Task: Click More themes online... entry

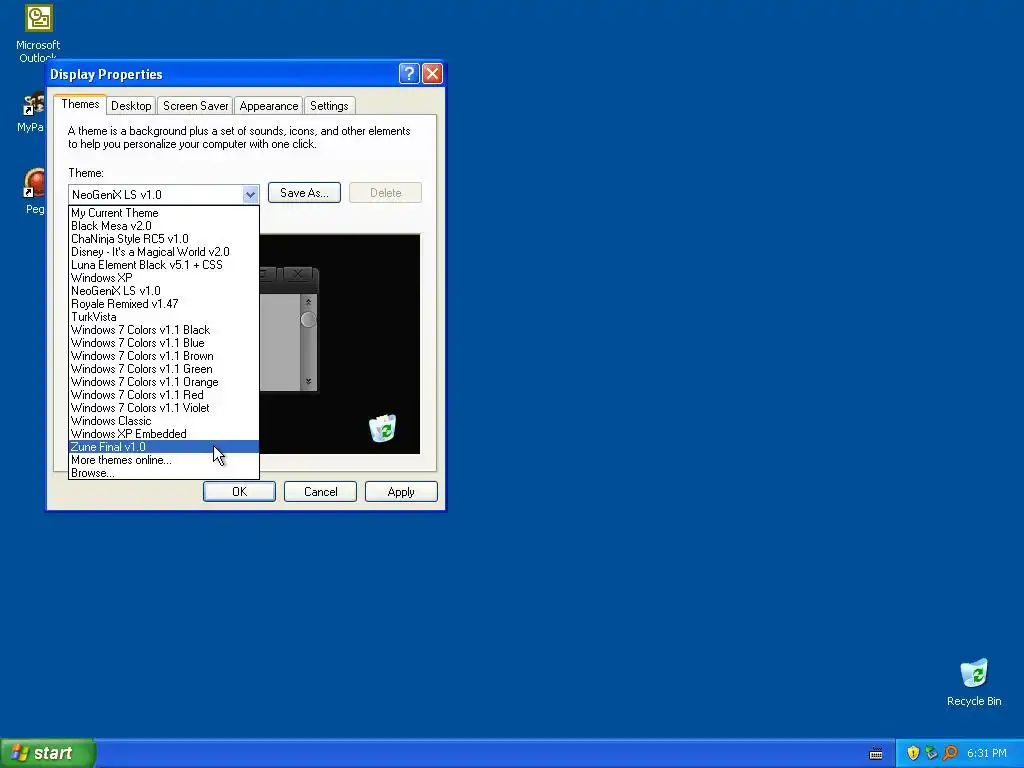Action: pos(164,460)
